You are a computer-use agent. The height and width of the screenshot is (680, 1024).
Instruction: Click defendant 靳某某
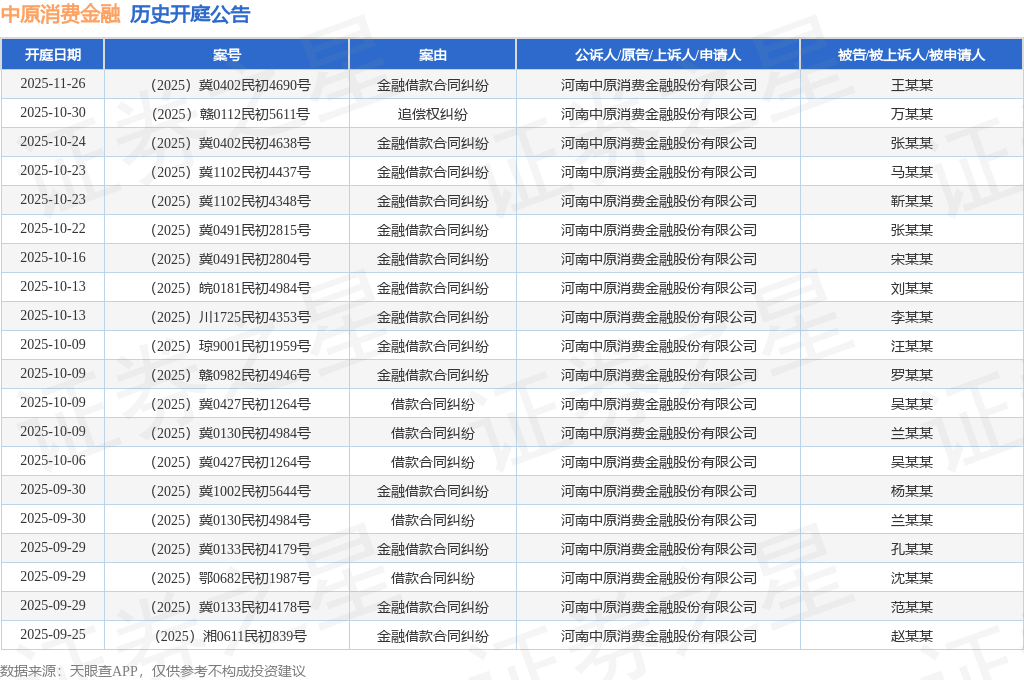(x=912, y=201)
